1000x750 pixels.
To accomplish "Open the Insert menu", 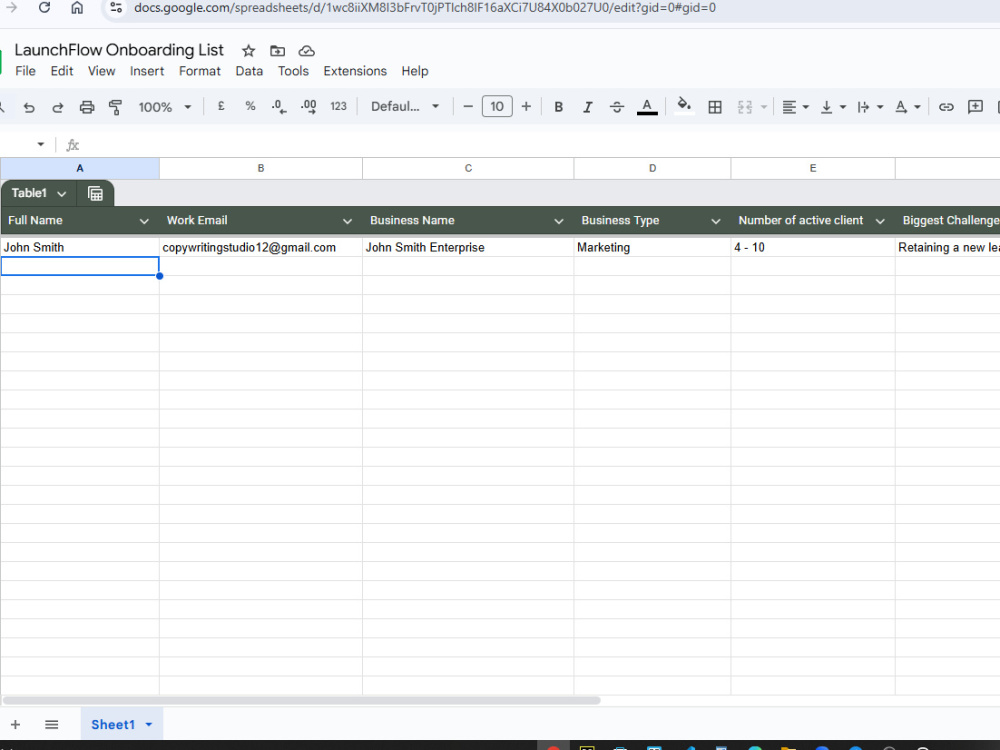I will [147, 71].
